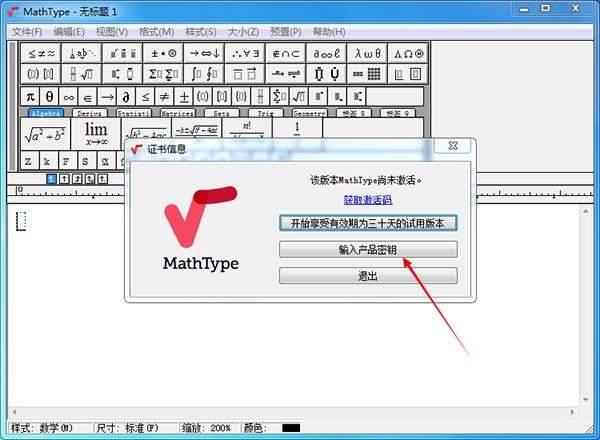Switch to the Statistics tab
This screenshot has height=440, width=600.
[x=134, y=113]
